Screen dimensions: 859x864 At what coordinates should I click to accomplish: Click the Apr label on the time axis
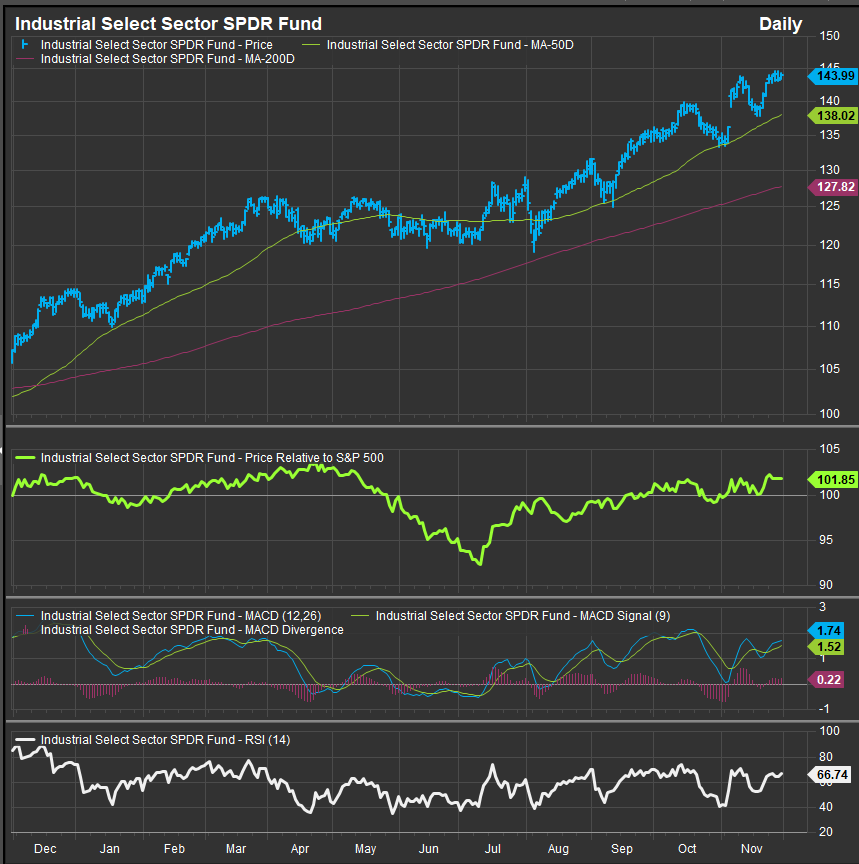300,849
